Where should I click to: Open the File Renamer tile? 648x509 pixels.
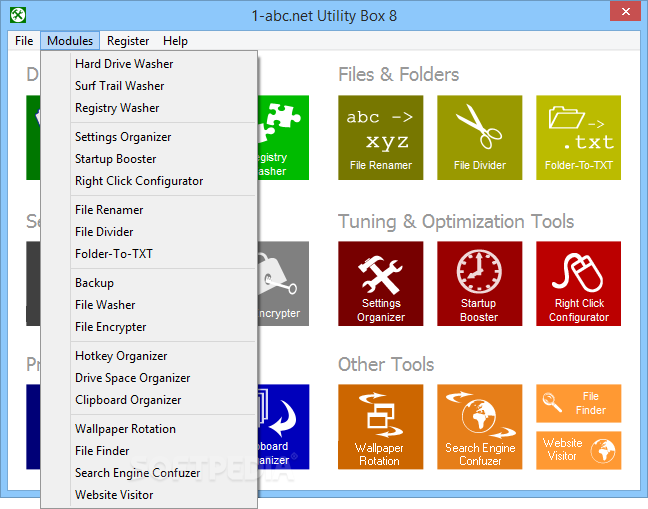[380, 138]
